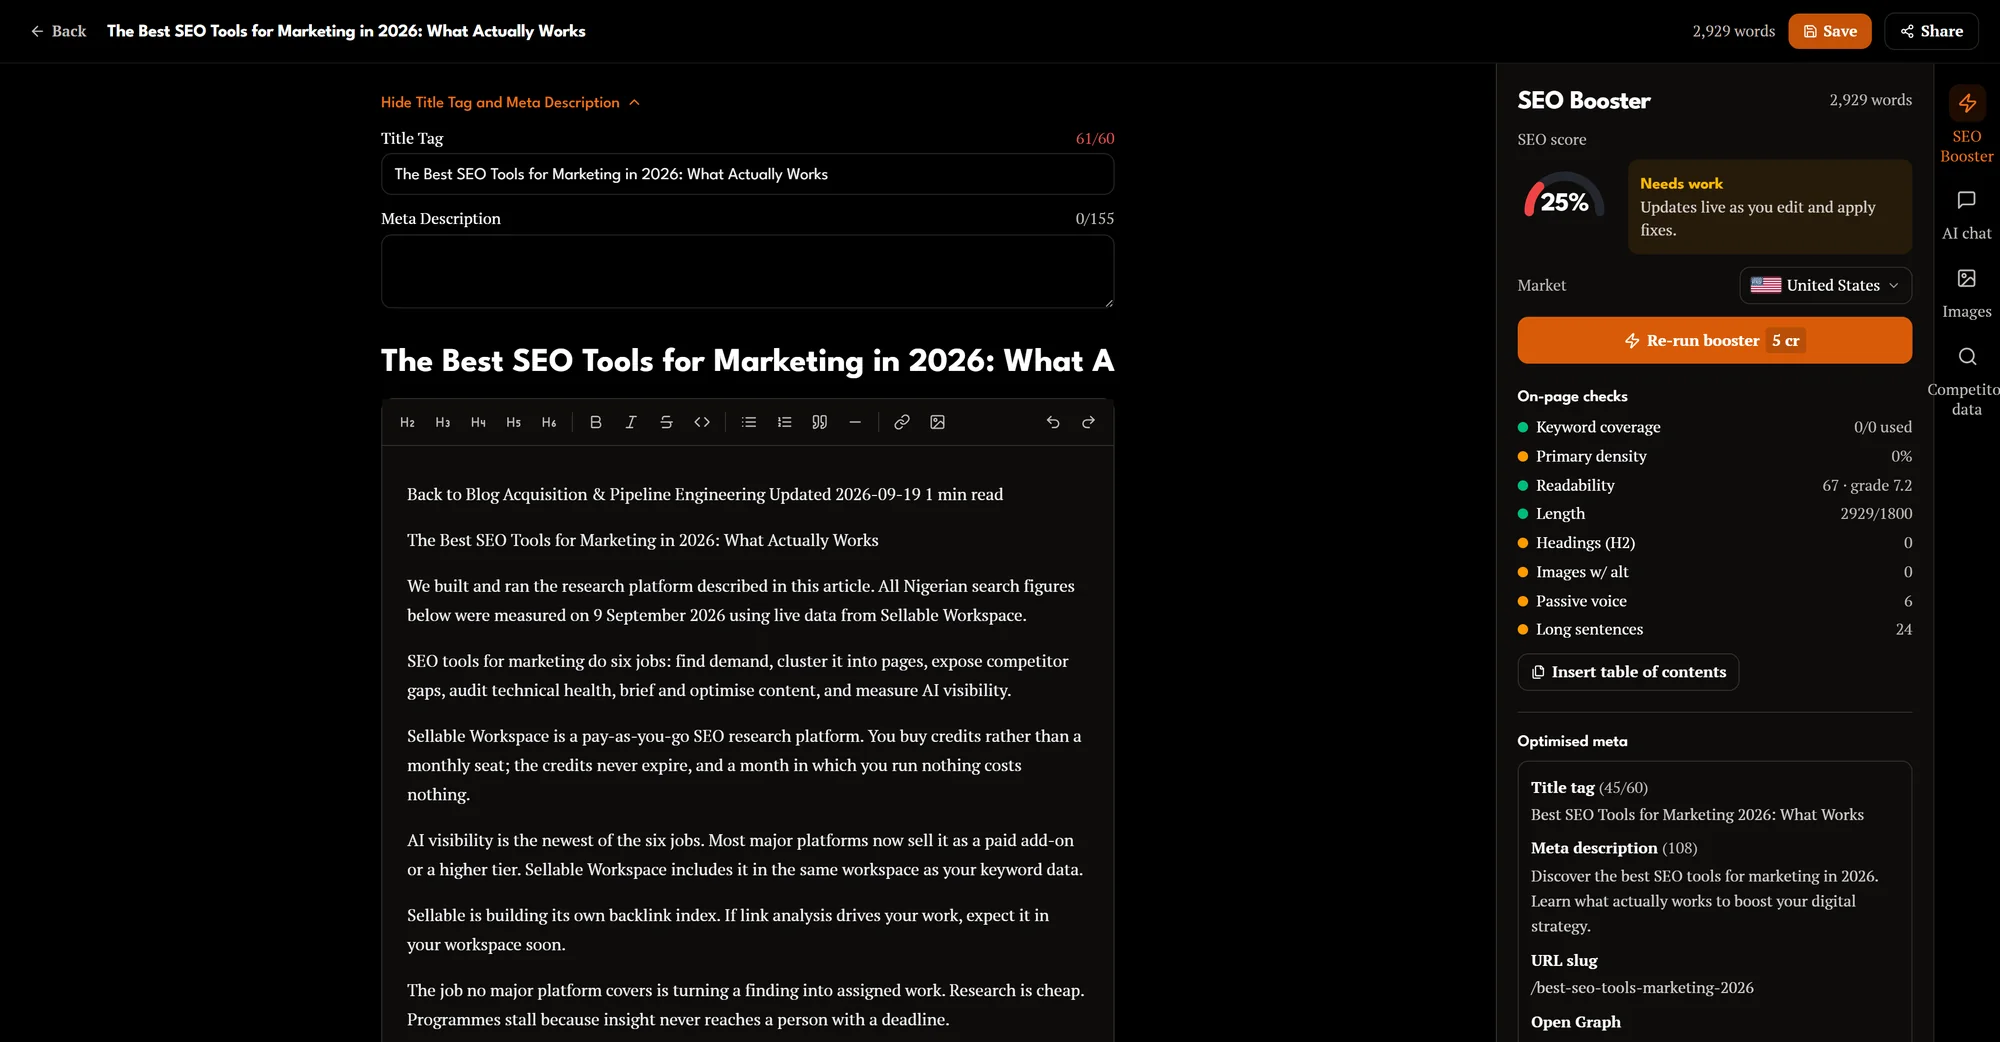The height and width of the screenshot is (1042, 2000).
Task: Select the Primary density check row
Action: tap(1714, 456)
